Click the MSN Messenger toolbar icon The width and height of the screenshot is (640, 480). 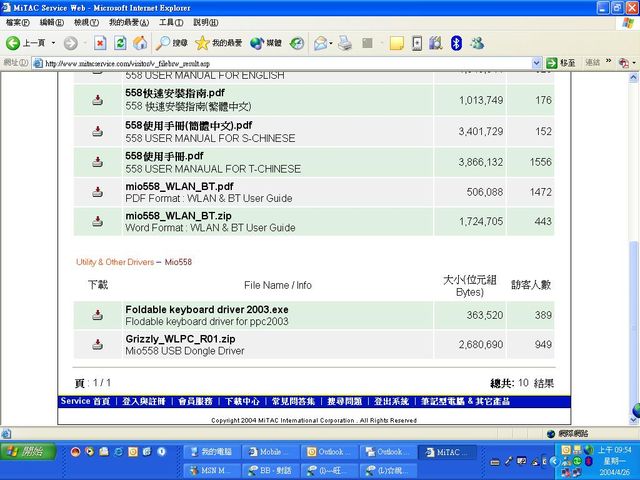477,43
